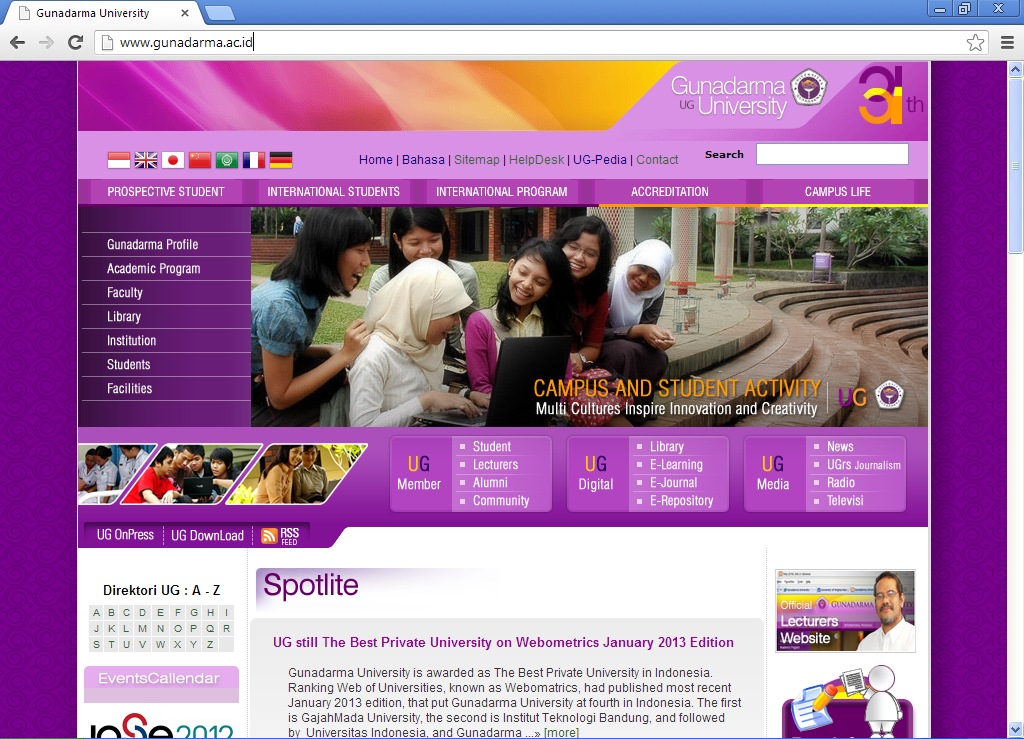Select the Indonesian flag language icon
1024x739 pixels.
click(x=119, y=160)
